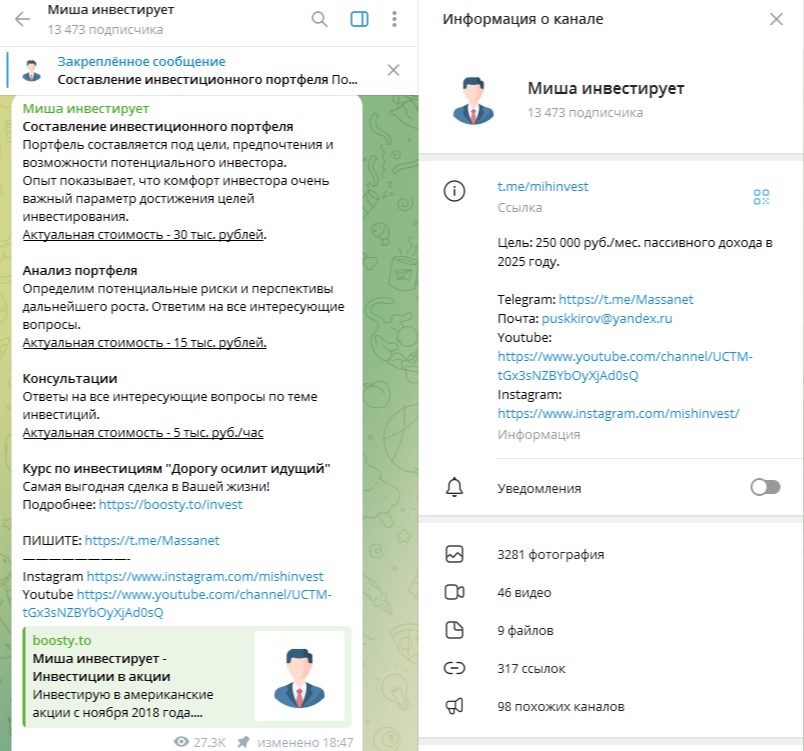This screenshot has width=804, height=751.
Task: Click text 'Актуальная стоимость - 15 тыс. рублей.'
Action: click(145, 342)
